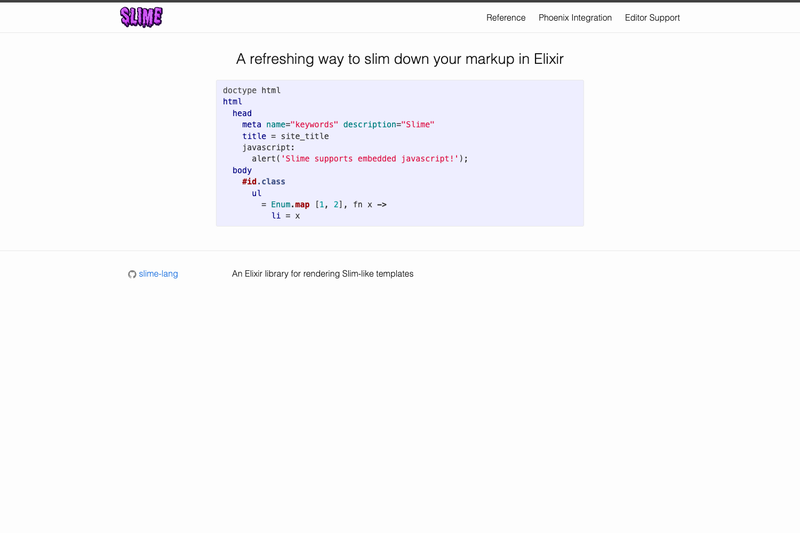This screenshot has height=533, width=800.
Task: Click the 'meta name="keywords"' code line
Action: [x=338, y=124]
